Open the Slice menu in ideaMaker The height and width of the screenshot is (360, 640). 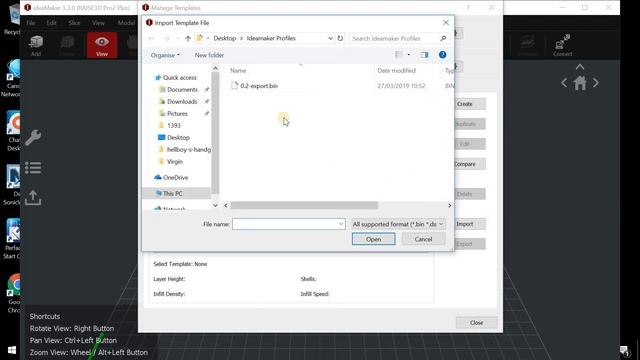(x=74, y=23)
